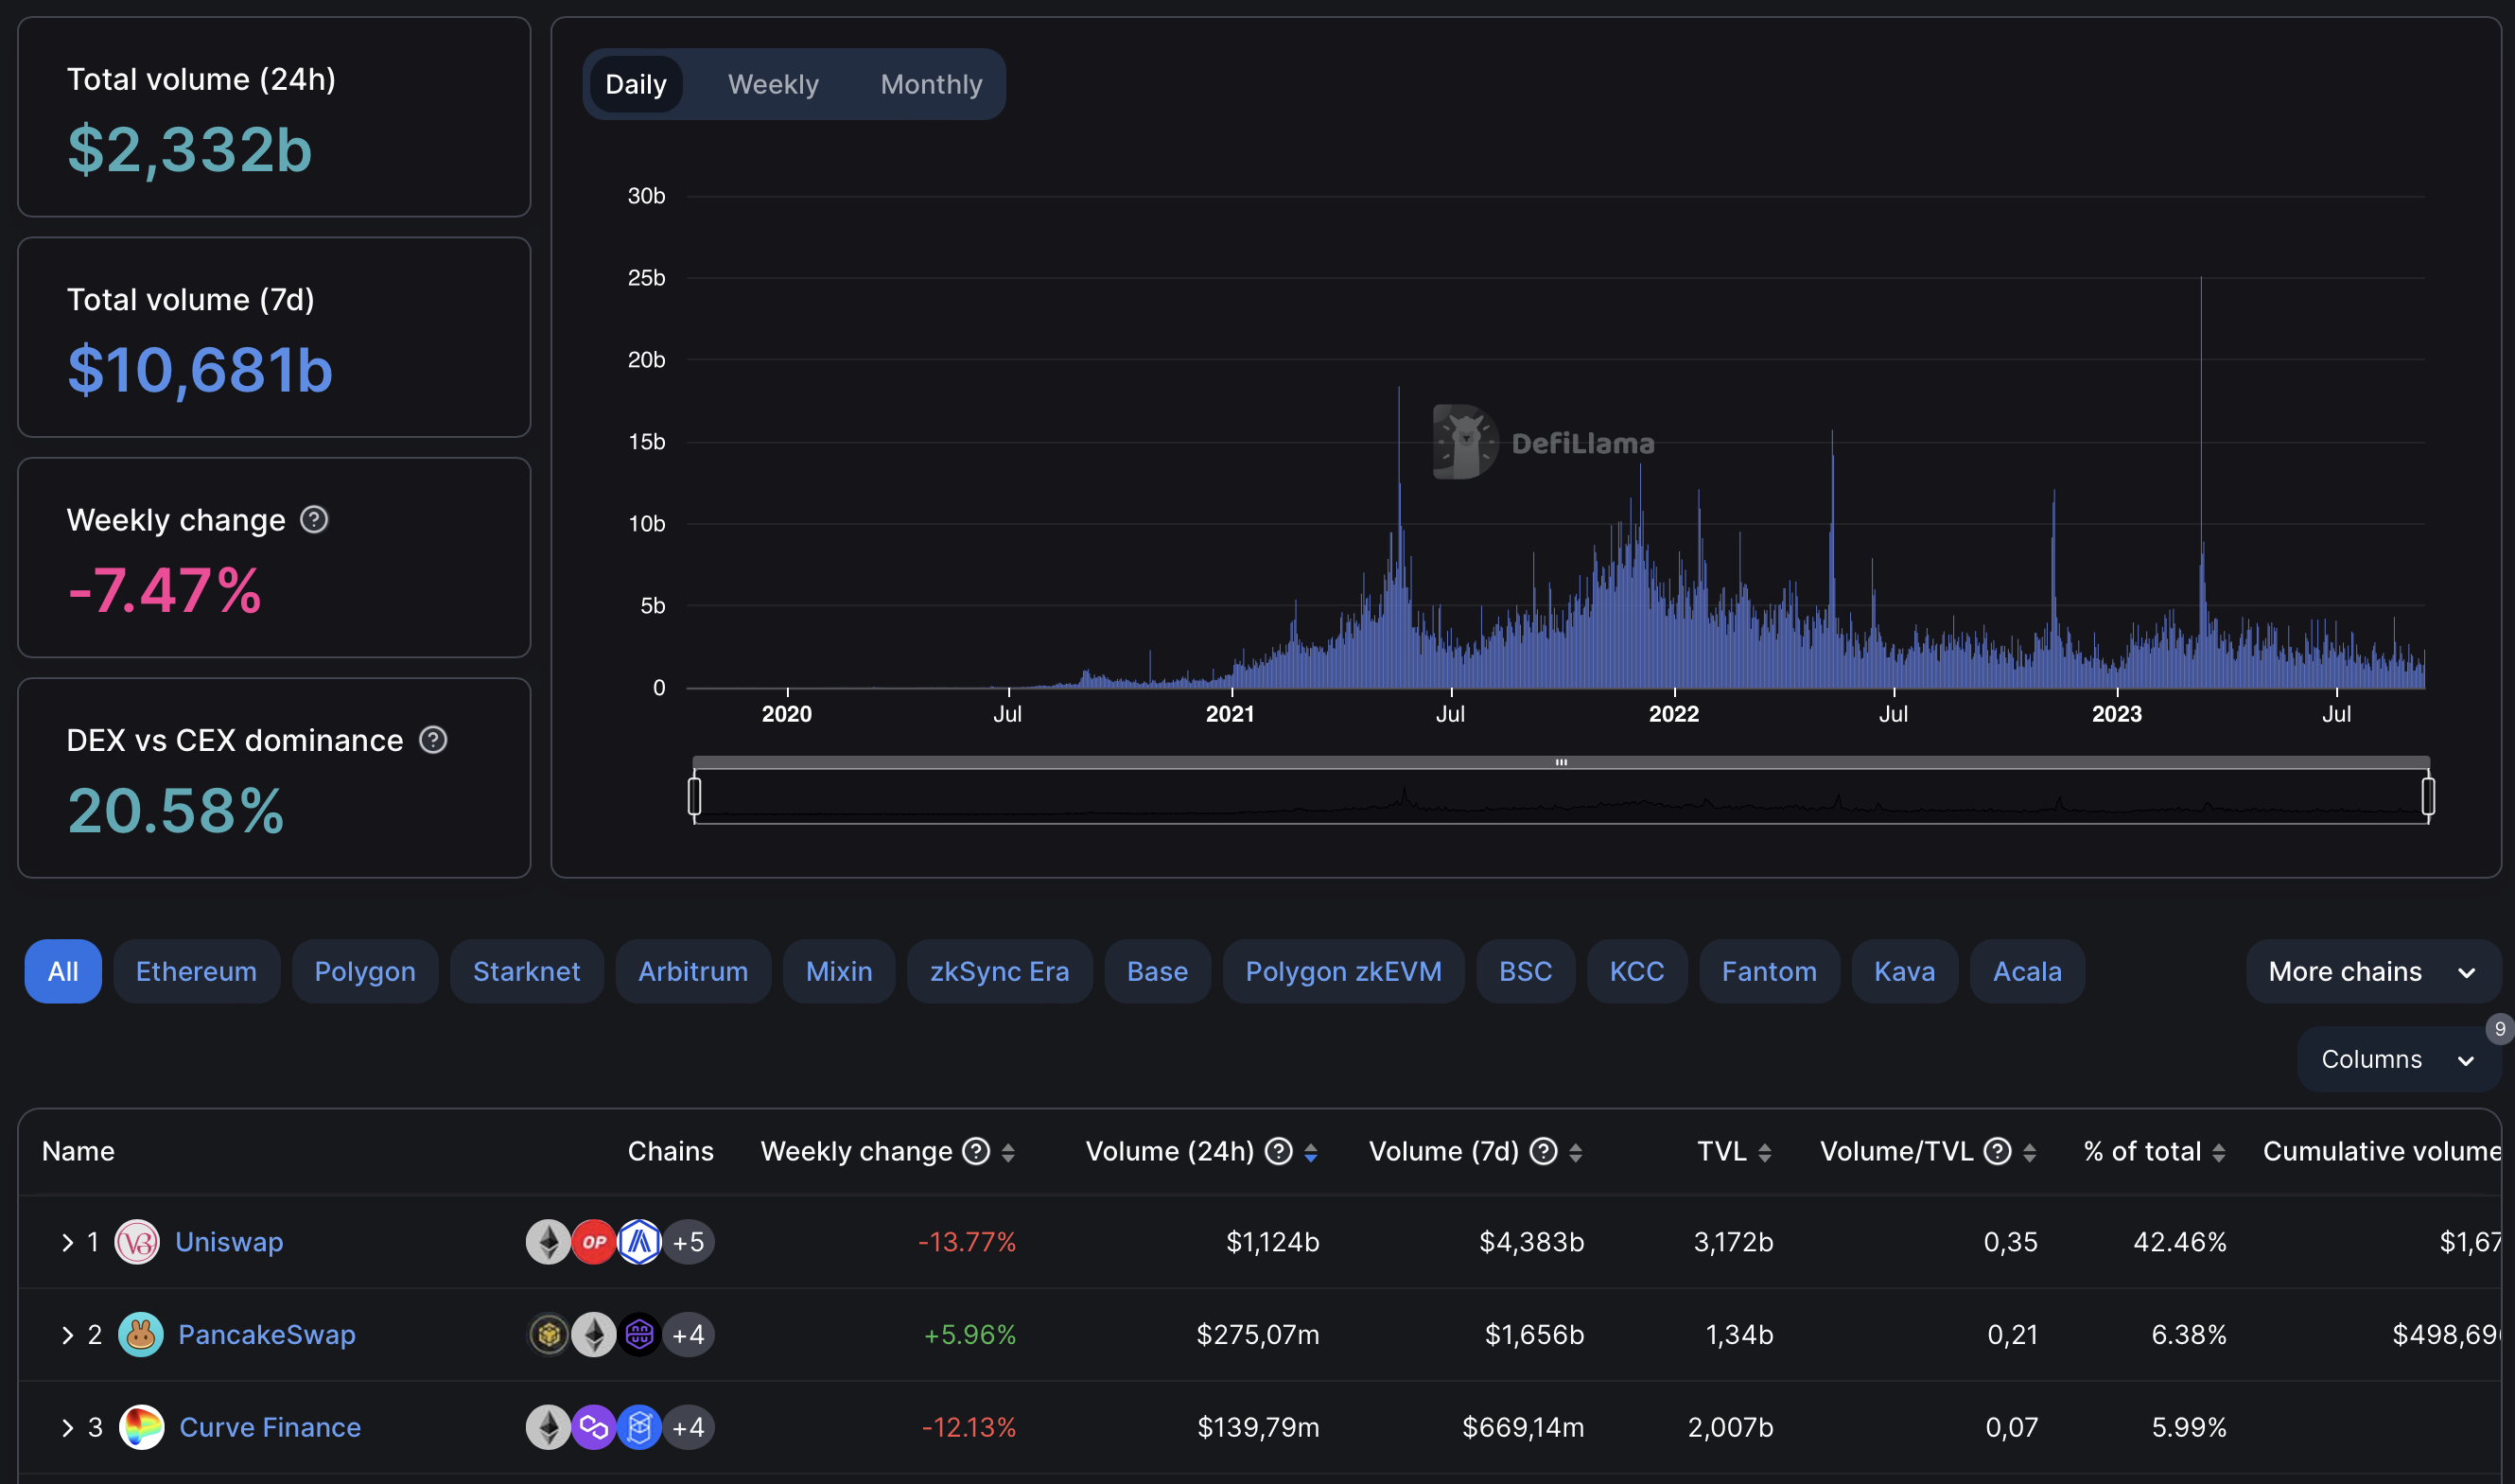This screenshot has height=1484, width=2515.
Task: Open the Curve Finance protocol link
Action: point(270,1427)
